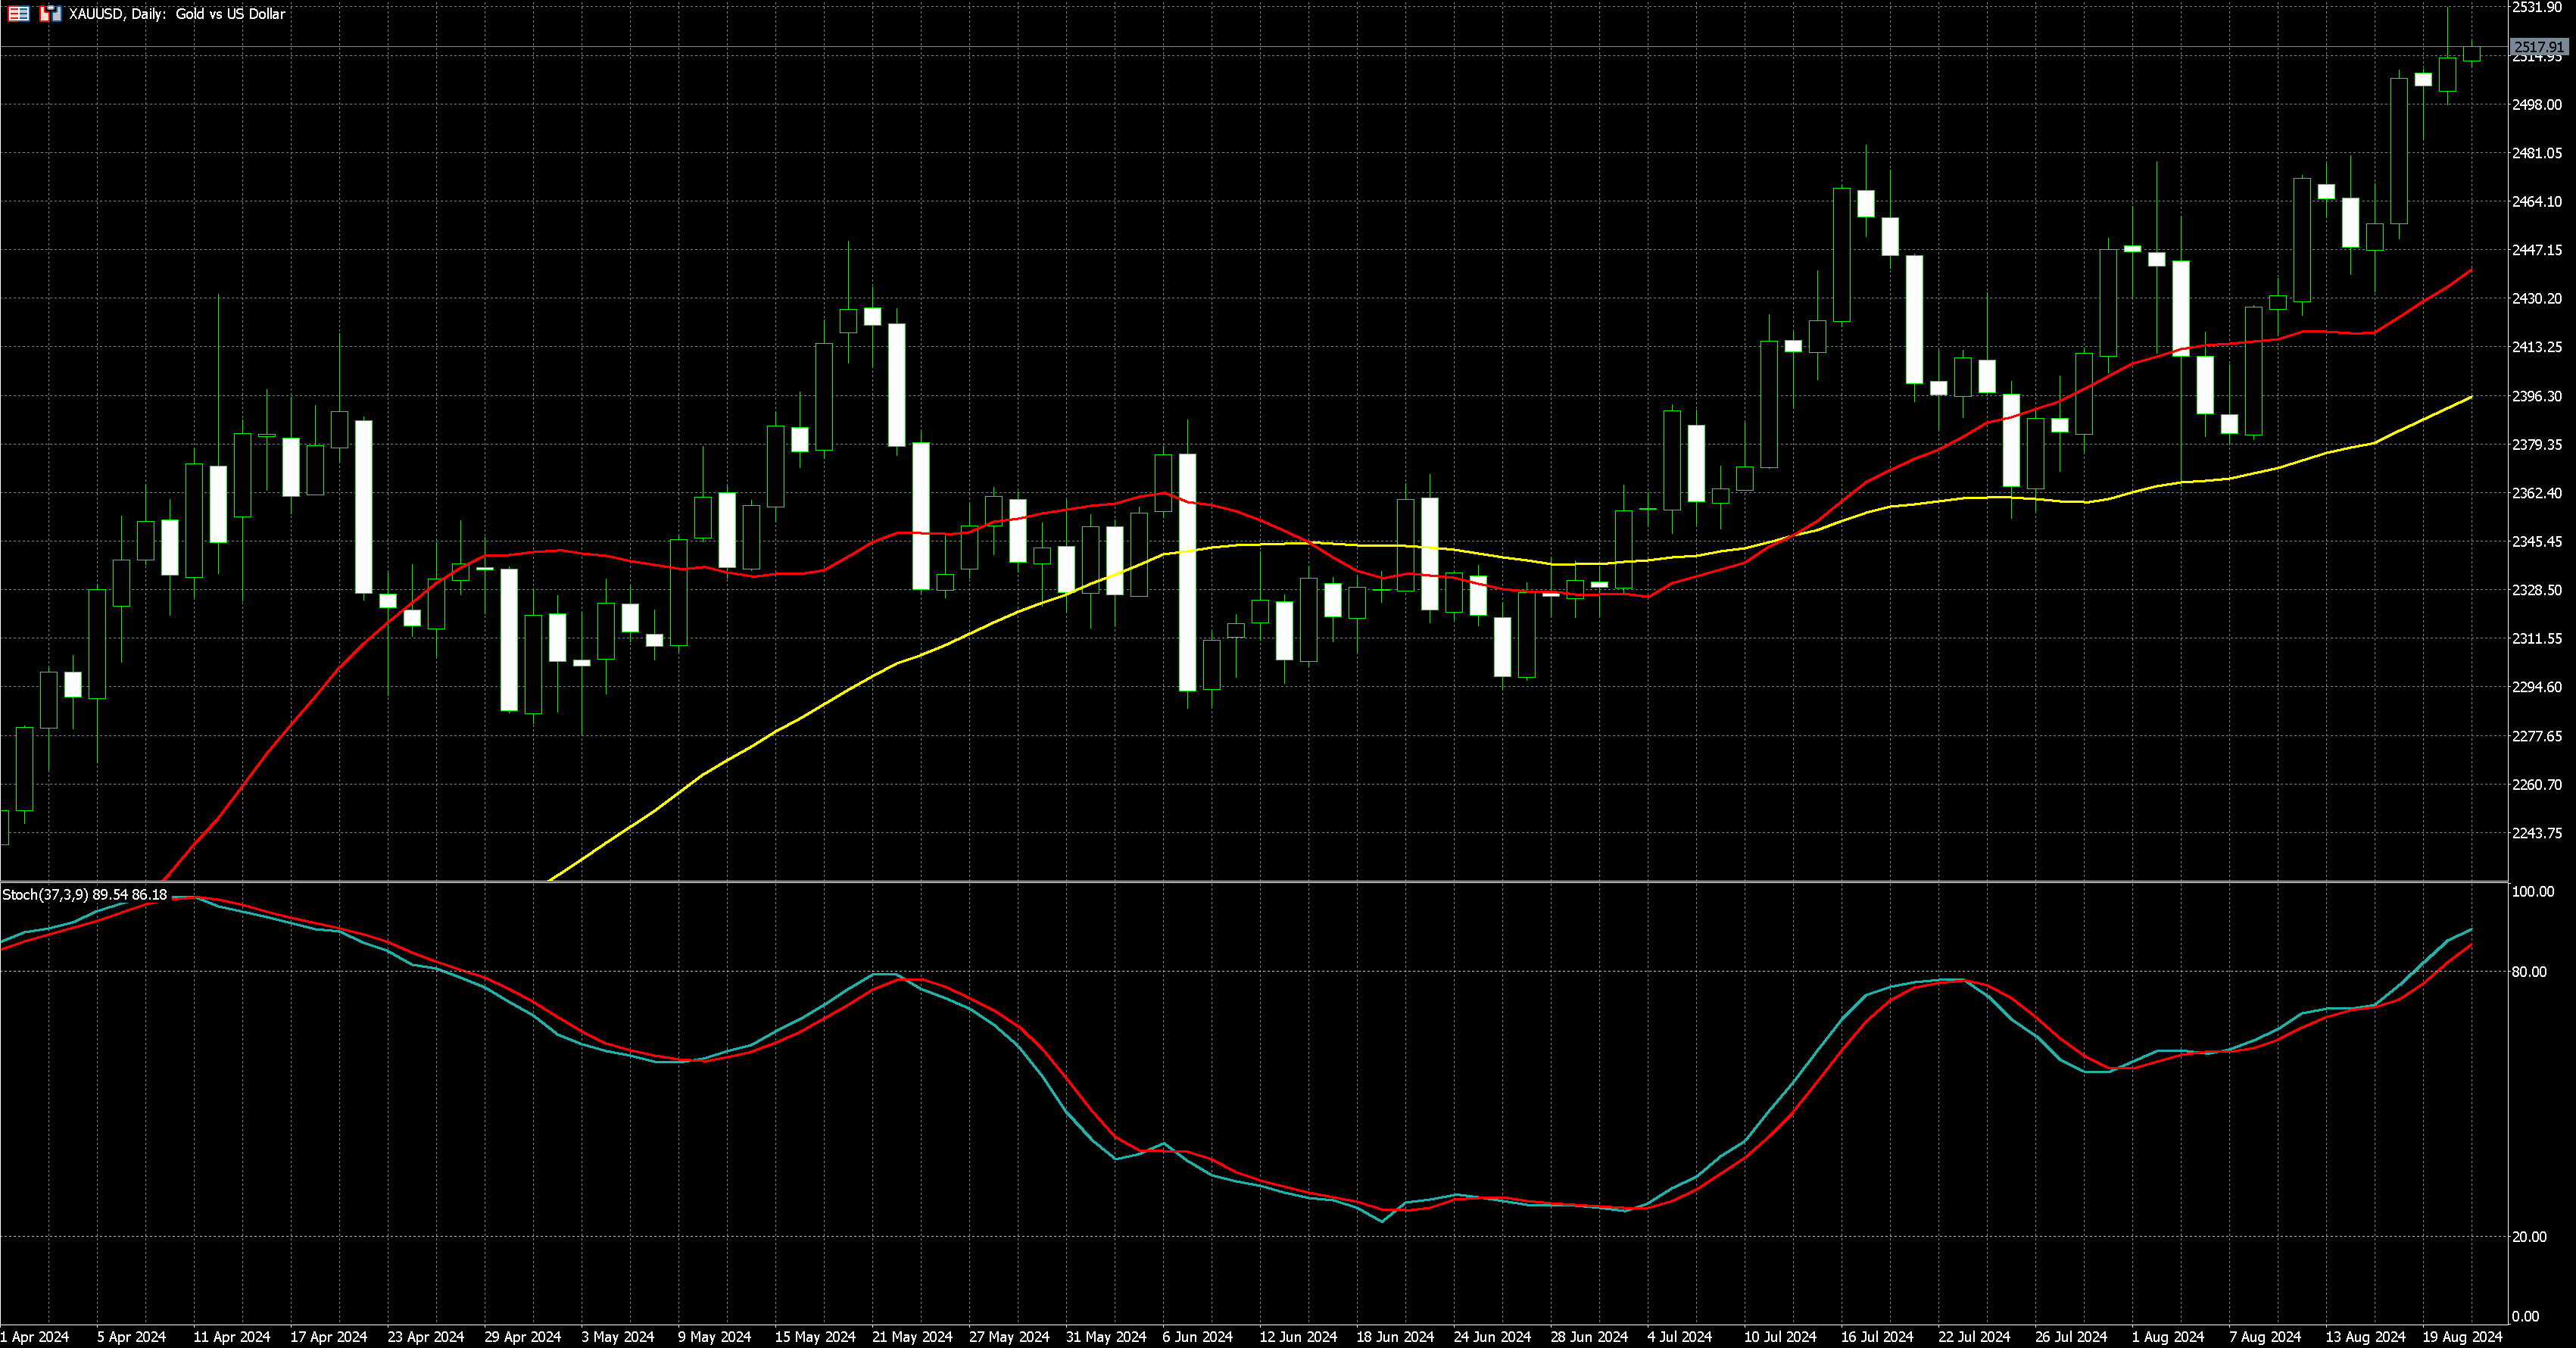Click the Stochastic 20.00 level label
Image resolution: width=2576 pixels, height=1348 pixels.
pos(2529,1237)
